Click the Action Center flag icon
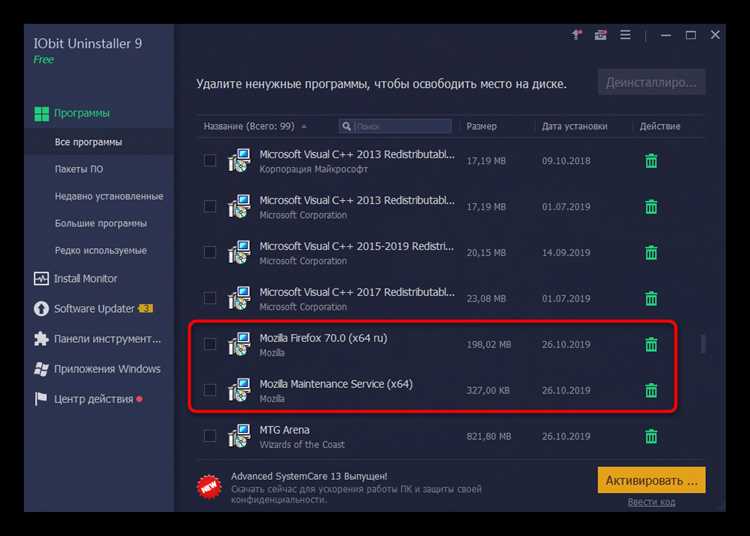Image resolution: width=750 pixels, height=536 pixels. [x=41, y=399]
